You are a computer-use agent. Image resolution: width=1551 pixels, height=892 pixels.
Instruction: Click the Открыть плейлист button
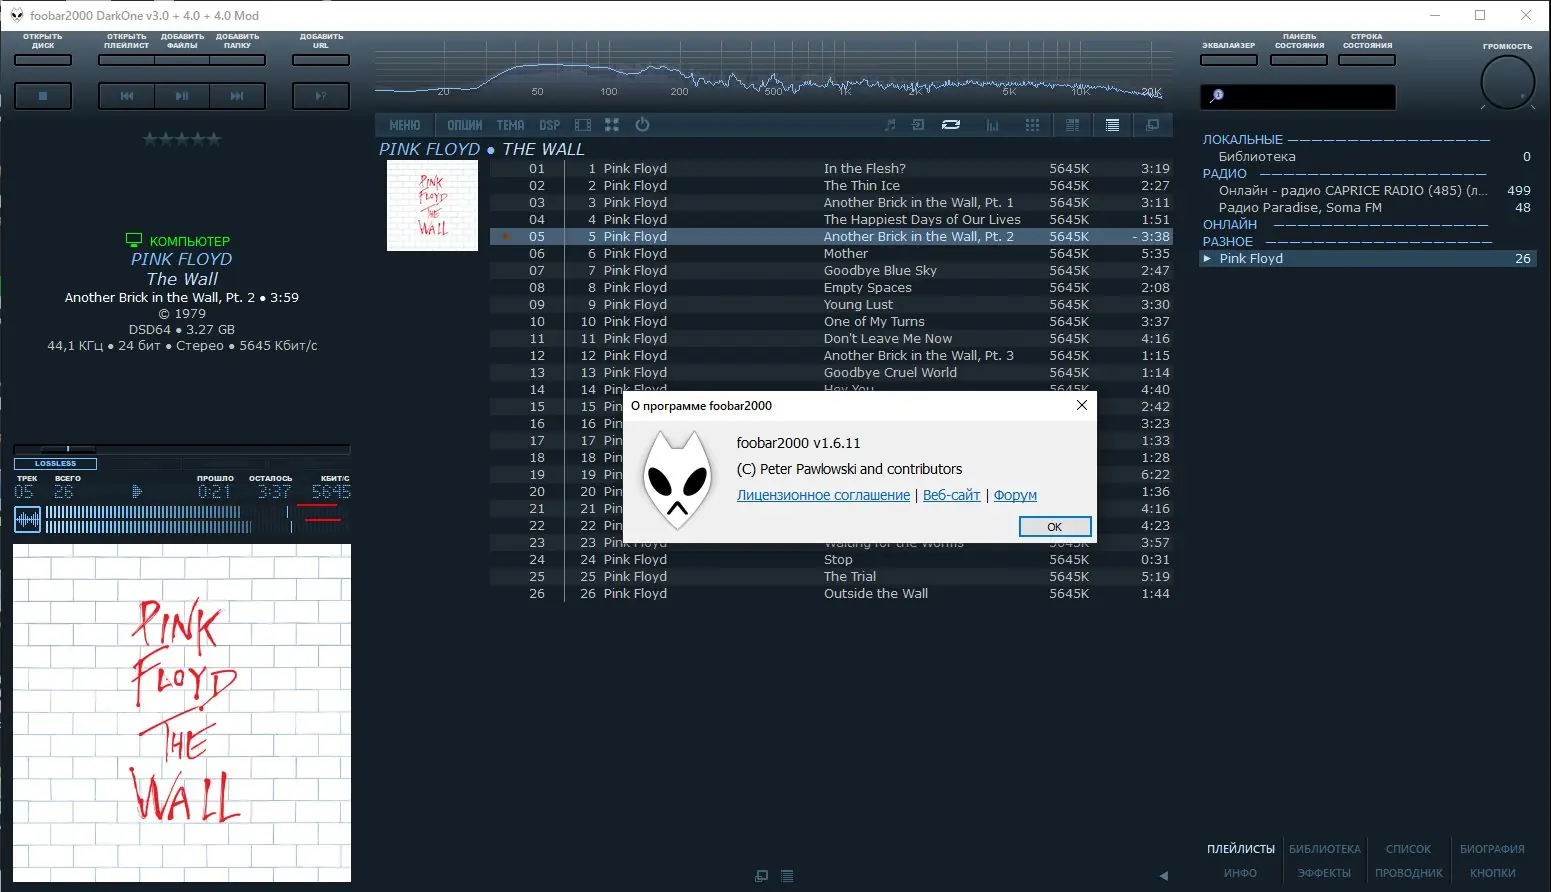pos(127,60)
